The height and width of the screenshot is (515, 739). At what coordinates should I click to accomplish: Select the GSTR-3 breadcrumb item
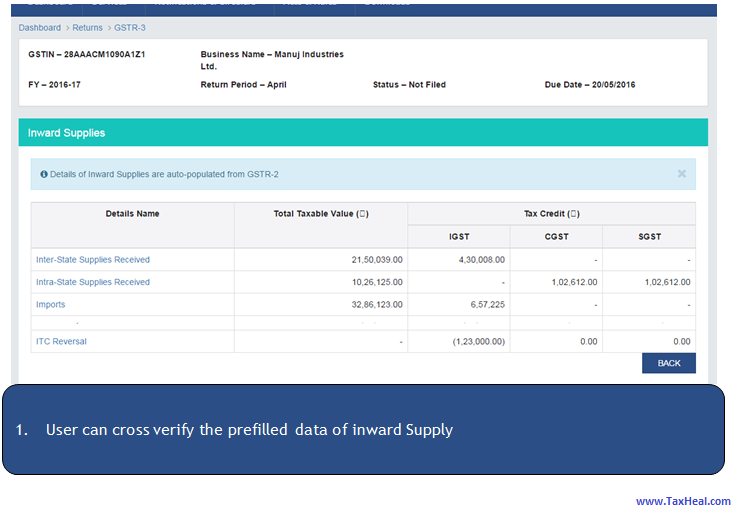pos(129,28)
